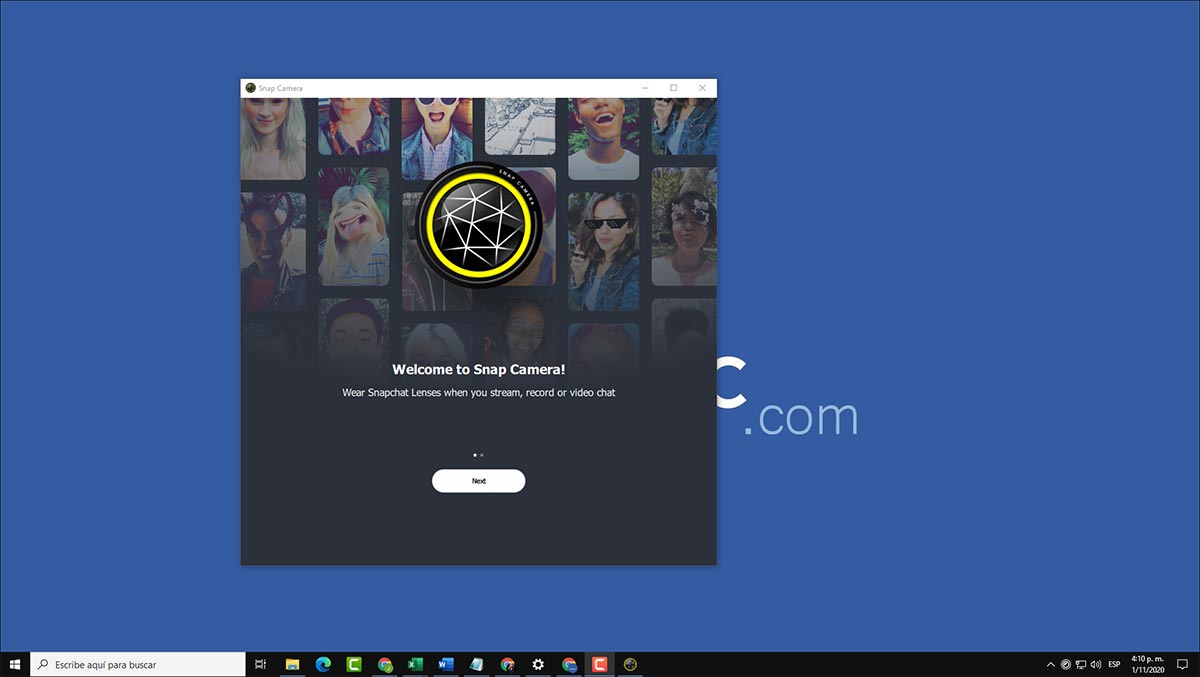Close the Snap Camera window

pos(702,88)
